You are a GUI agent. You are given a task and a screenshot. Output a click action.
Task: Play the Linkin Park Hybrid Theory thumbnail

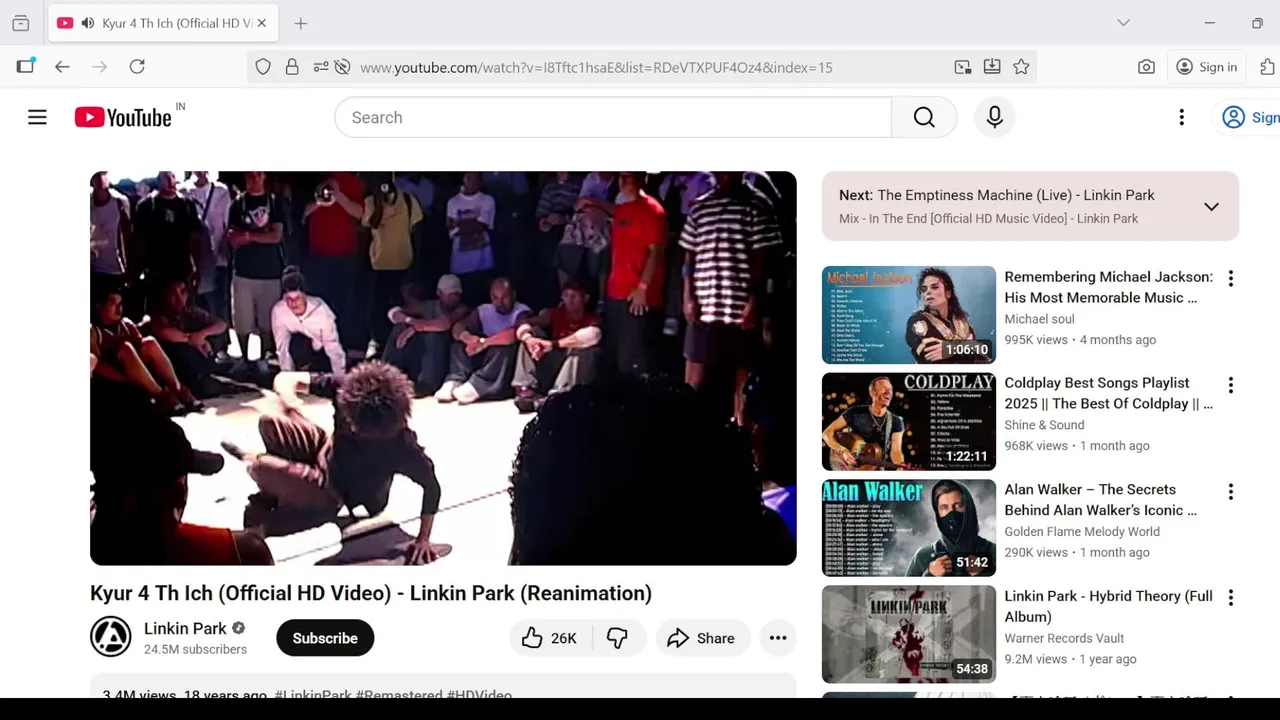[909, 634]
